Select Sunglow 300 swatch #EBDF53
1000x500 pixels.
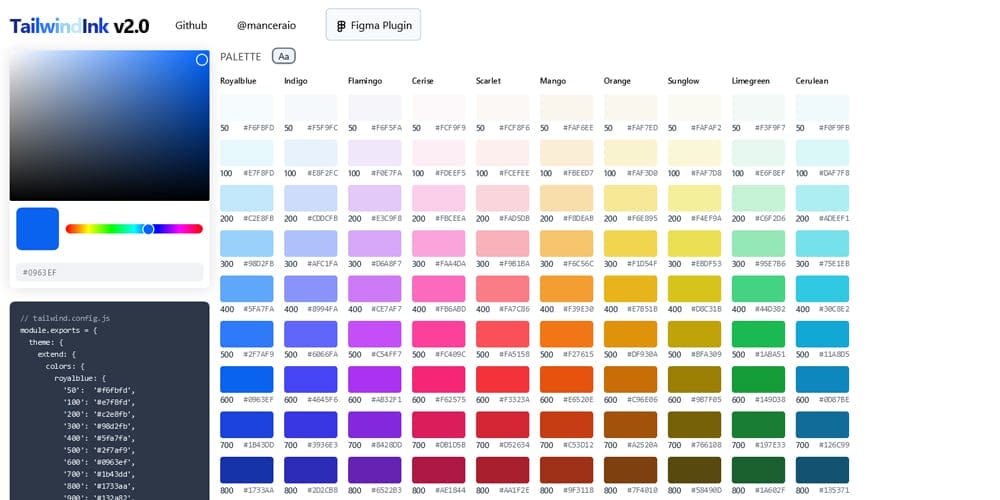[695, 244]
